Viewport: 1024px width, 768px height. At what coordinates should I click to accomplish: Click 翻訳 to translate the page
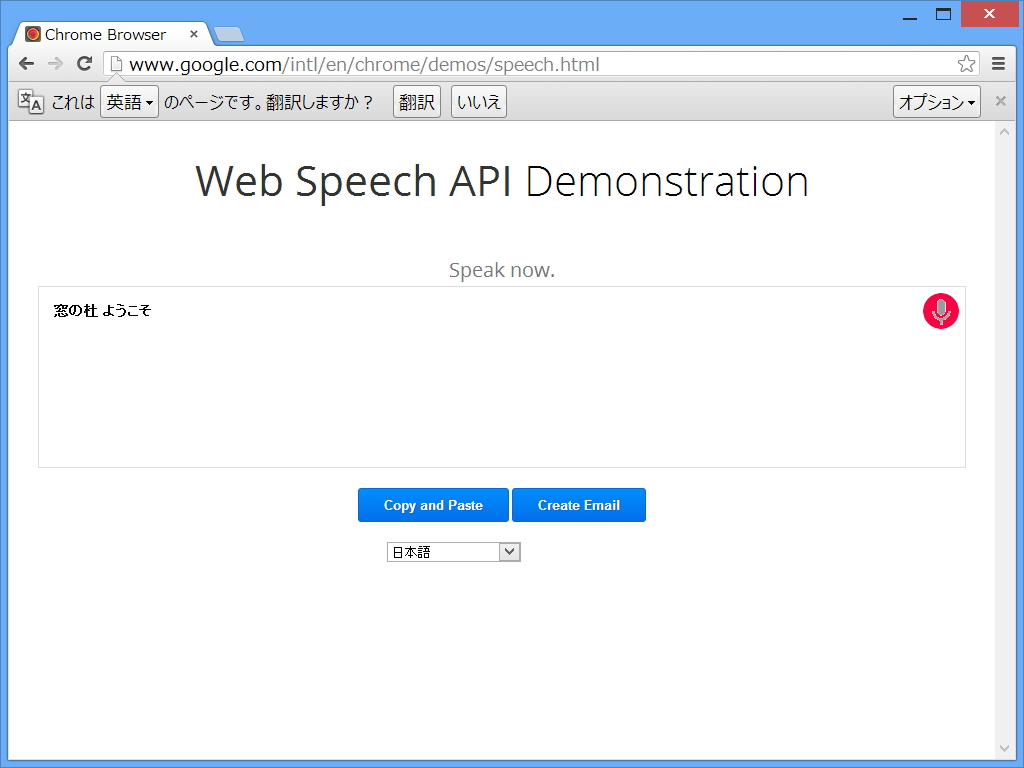416,101
